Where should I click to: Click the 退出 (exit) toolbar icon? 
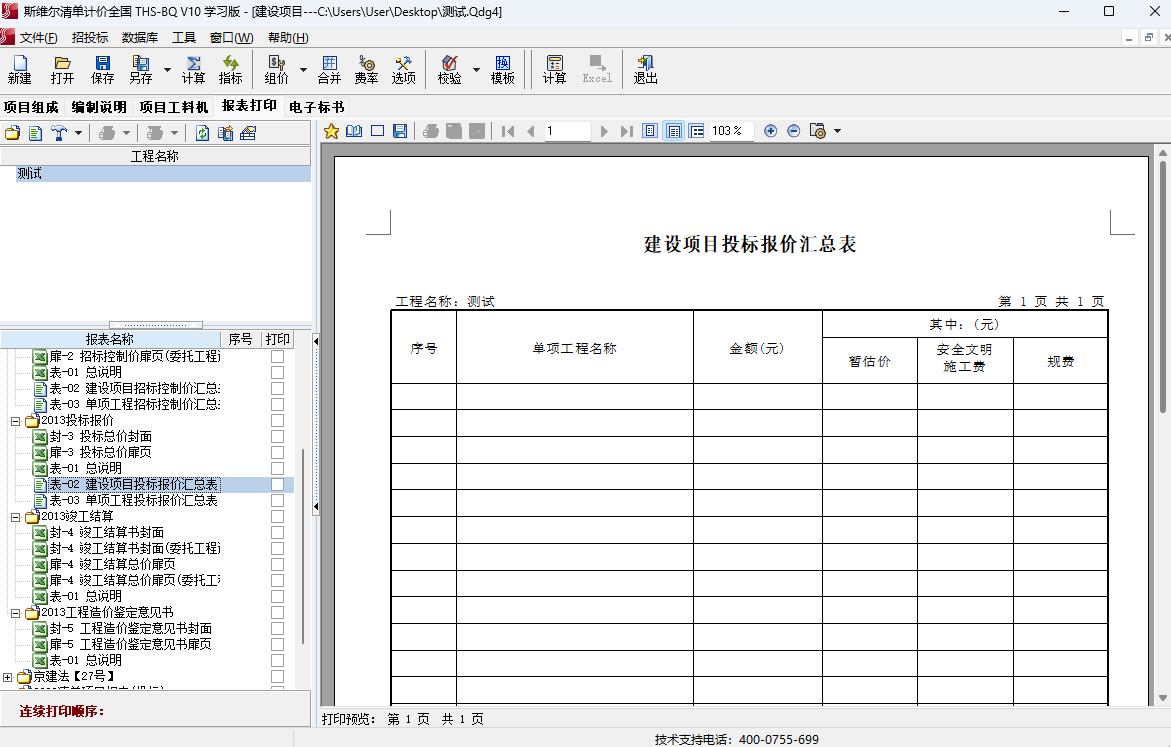pyautogui.click(x=645, y=69)
